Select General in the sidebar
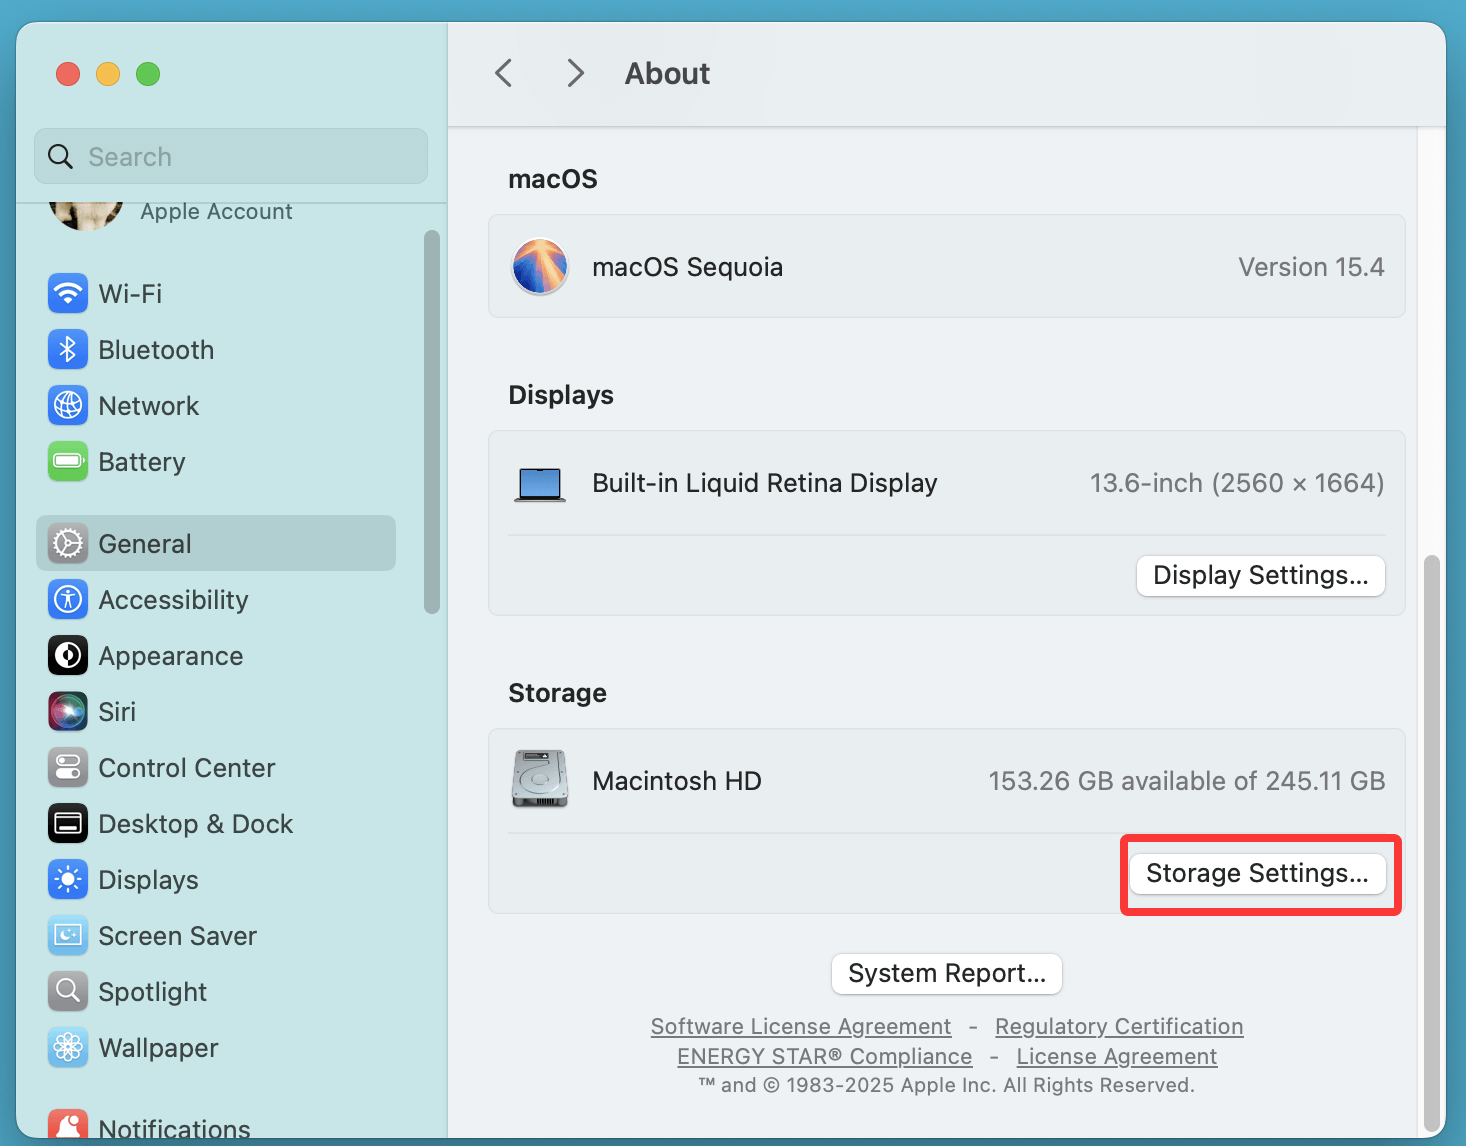The height and width of the screenshot is (1146, 1466). click(144, 543)
